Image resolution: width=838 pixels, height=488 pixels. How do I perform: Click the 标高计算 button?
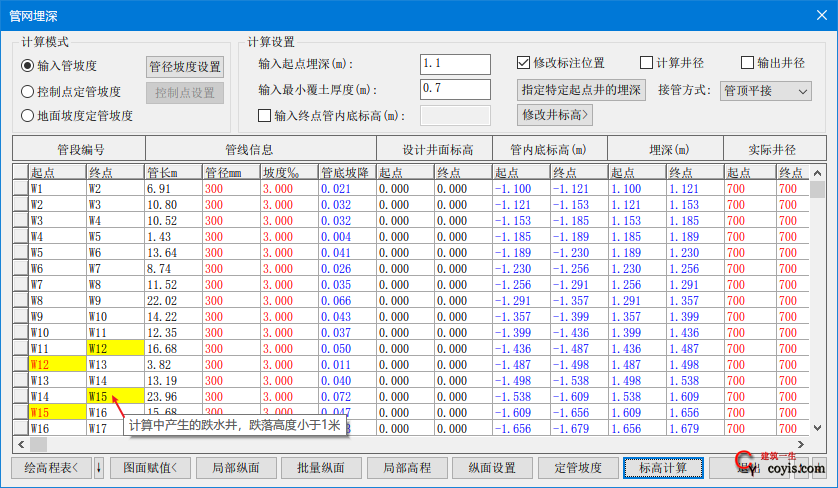[663, 468]
